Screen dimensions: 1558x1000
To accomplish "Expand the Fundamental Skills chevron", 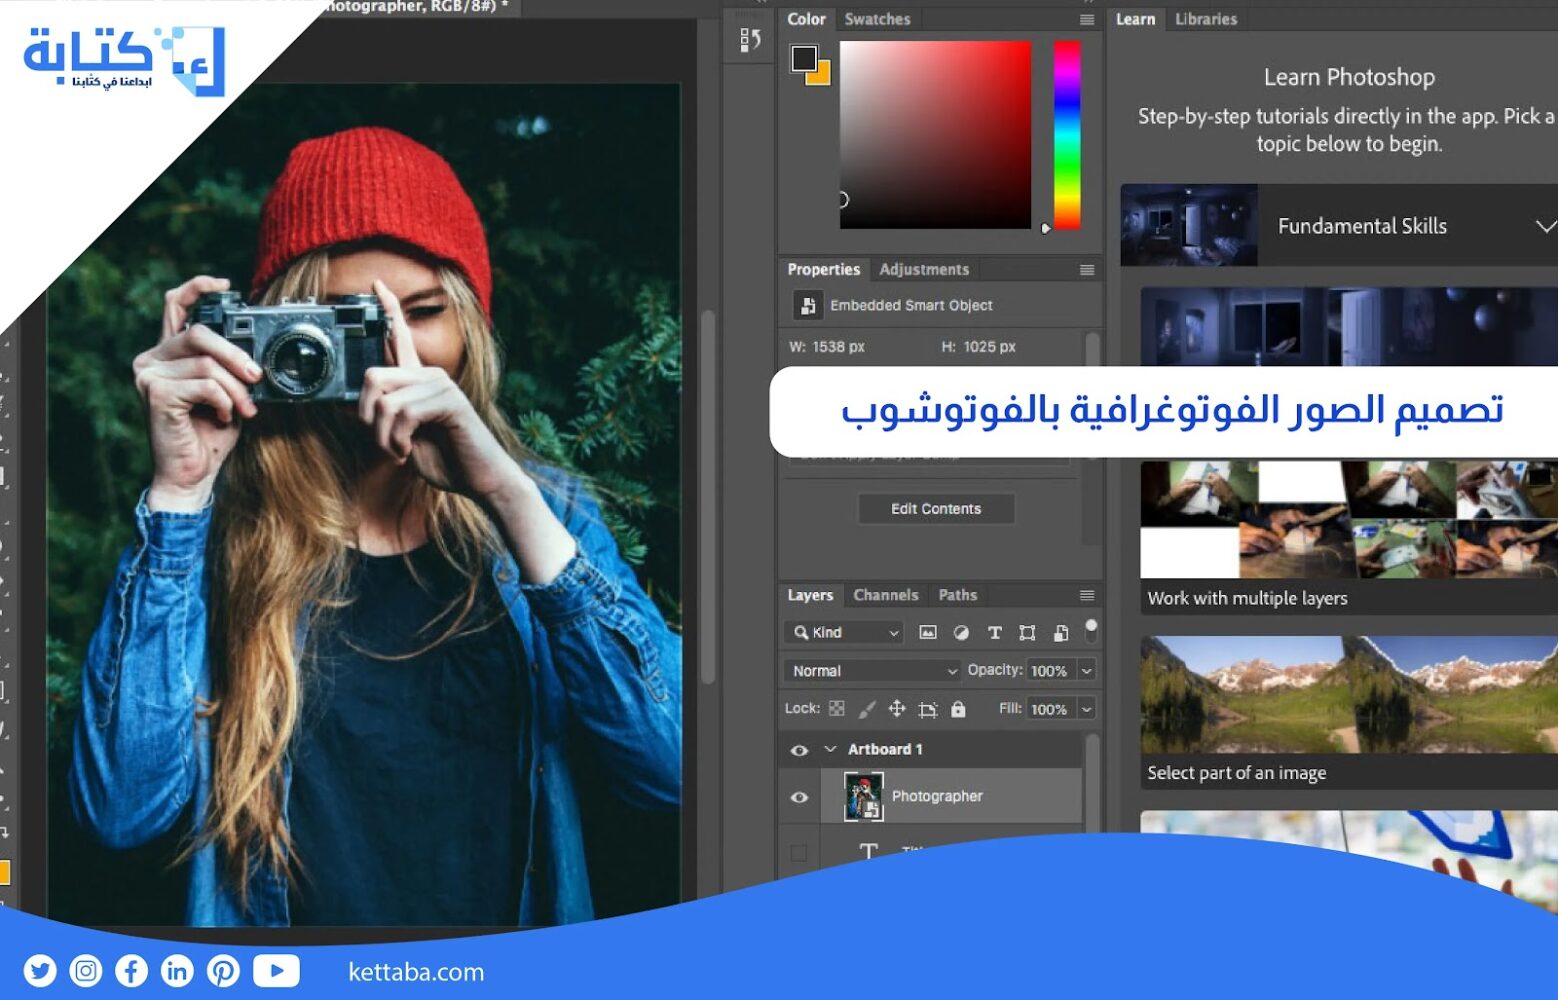I will pos(1545,226).
